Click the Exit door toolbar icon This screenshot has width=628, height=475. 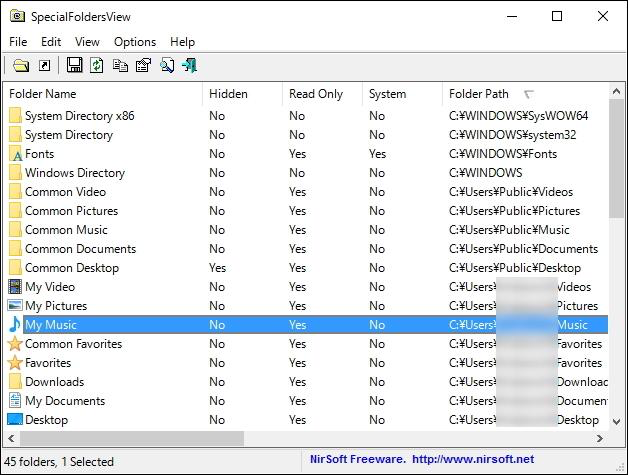(189, 66)
